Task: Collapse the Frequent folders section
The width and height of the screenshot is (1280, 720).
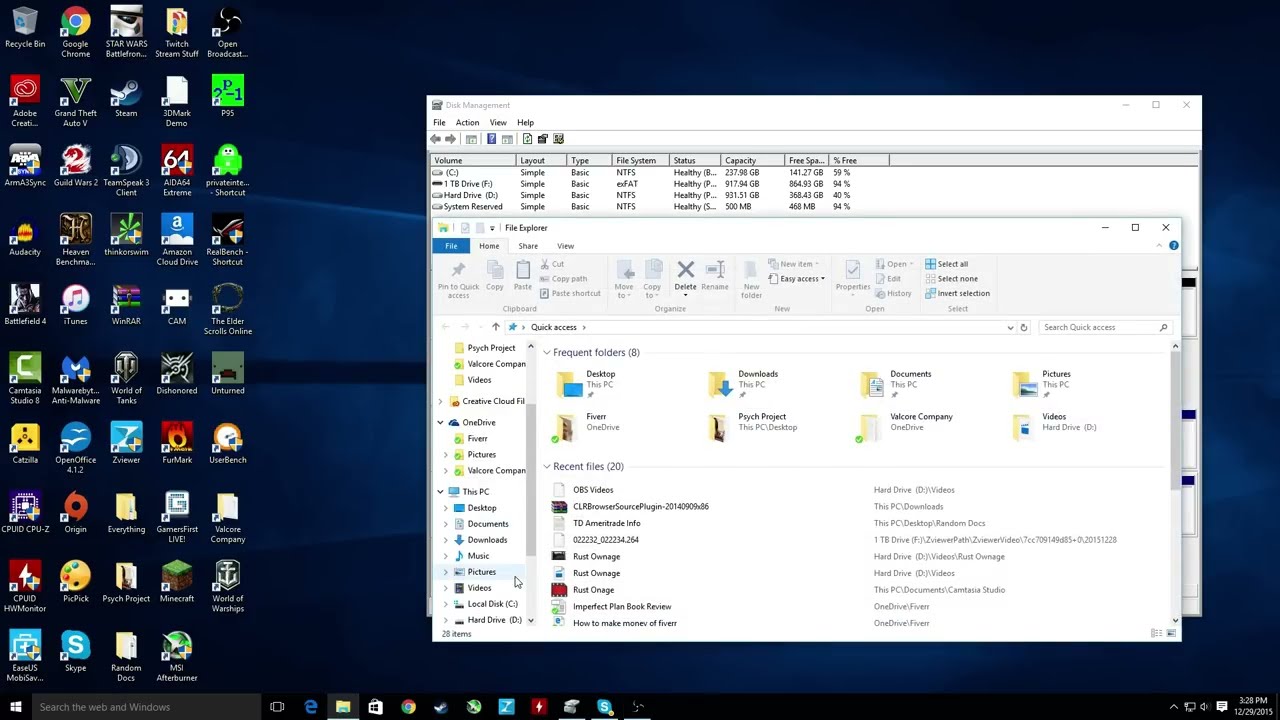Action: pyautogui.click(x=547, y=353)
